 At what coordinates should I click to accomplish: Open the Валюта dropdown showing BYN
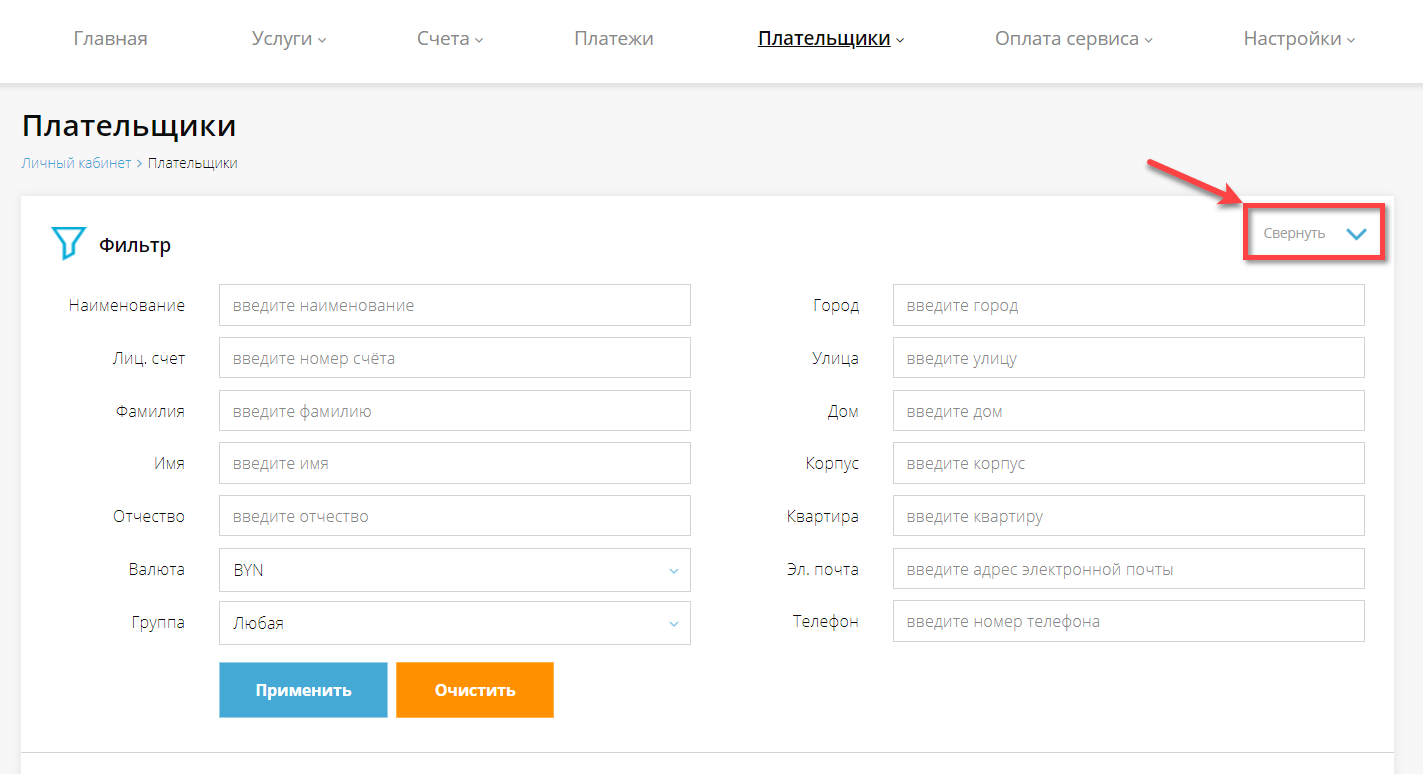tap(455, 570)
